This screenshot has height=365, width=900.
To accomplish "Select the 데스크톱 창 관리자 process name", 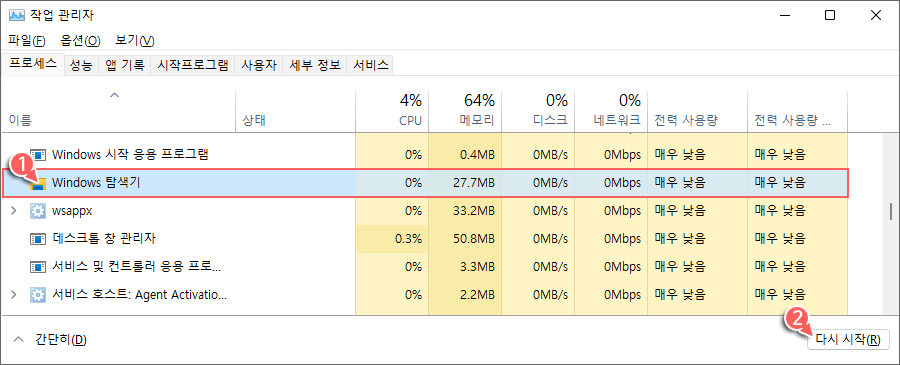I will pyautogui.click(x=103, y=238).
